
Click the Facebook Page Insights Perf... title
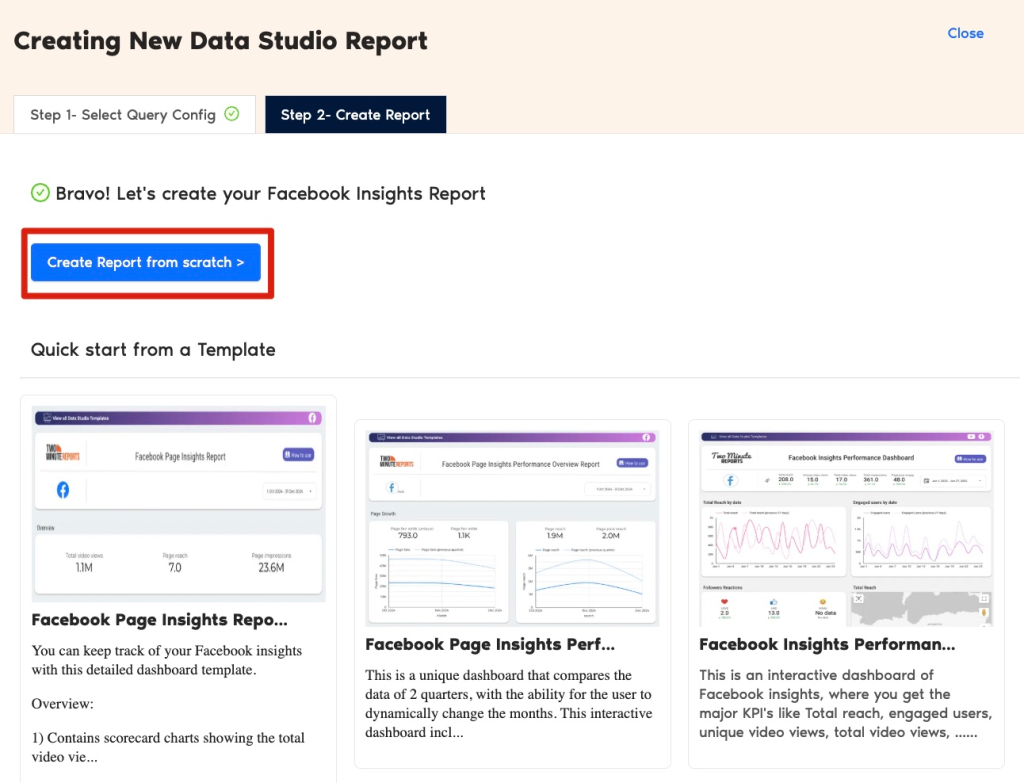[490, 645]
